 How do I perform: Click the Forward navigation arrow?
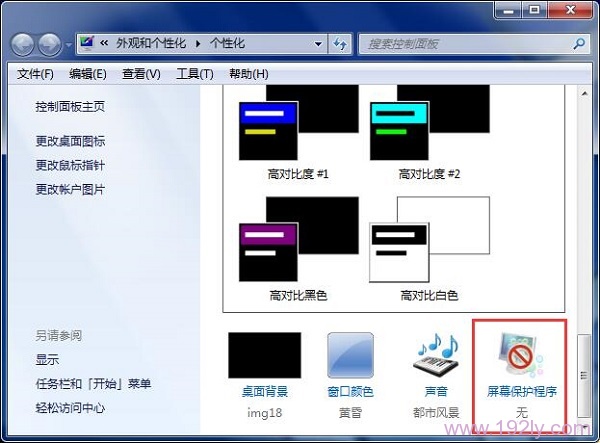pyautogui.click(x=50, y=45)
